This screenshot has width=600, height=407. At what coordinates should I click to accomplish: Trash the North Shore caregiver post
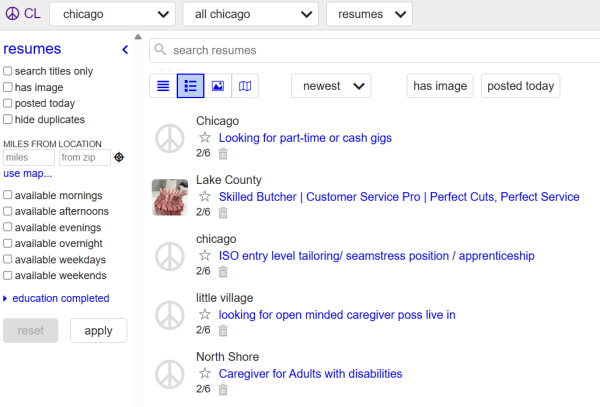click(223, 390)
